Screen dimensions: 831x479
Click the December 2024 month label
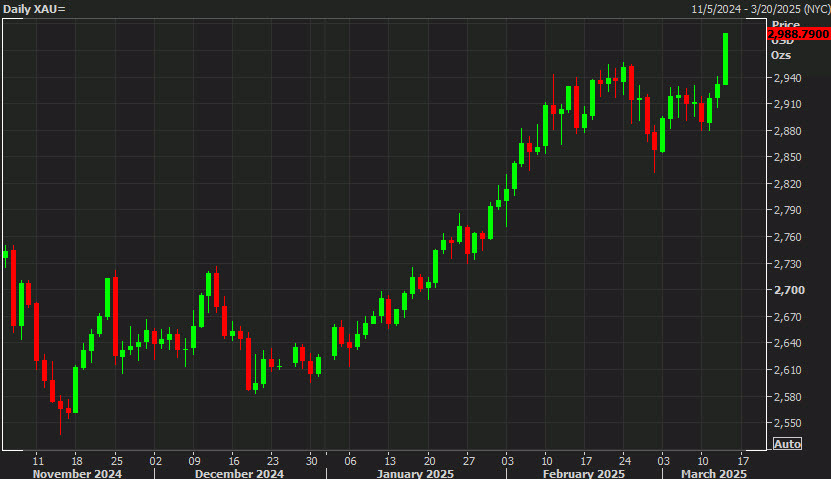239,473
